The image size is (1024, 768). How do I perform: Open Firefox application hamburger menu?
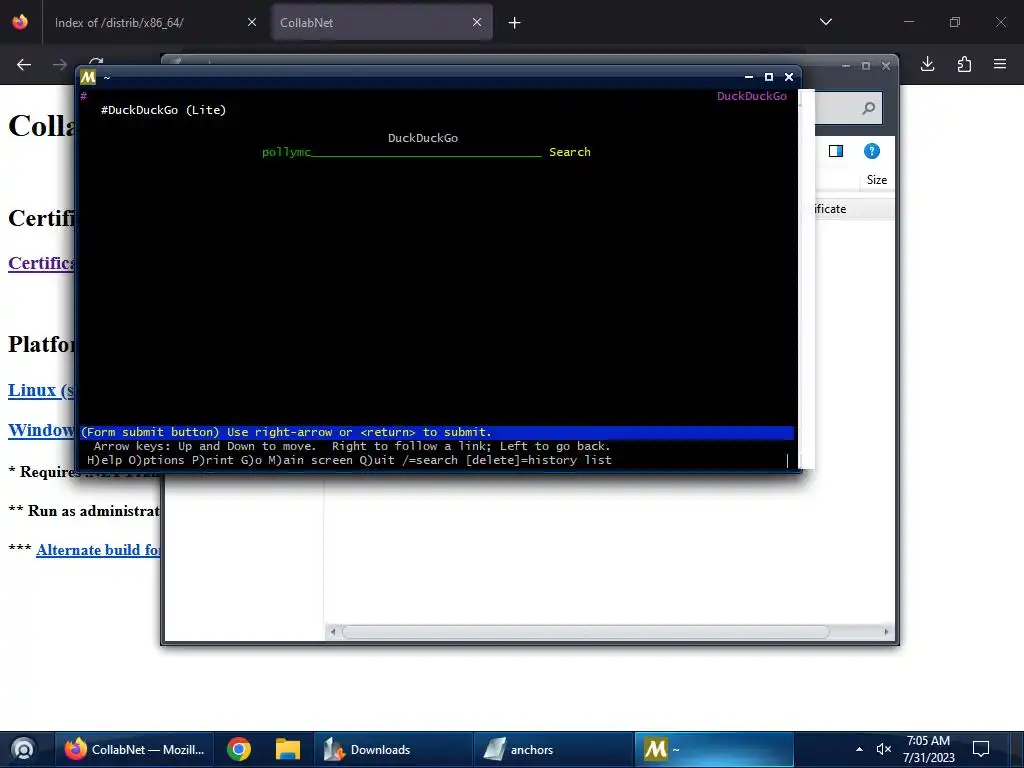click(1000, 64)
